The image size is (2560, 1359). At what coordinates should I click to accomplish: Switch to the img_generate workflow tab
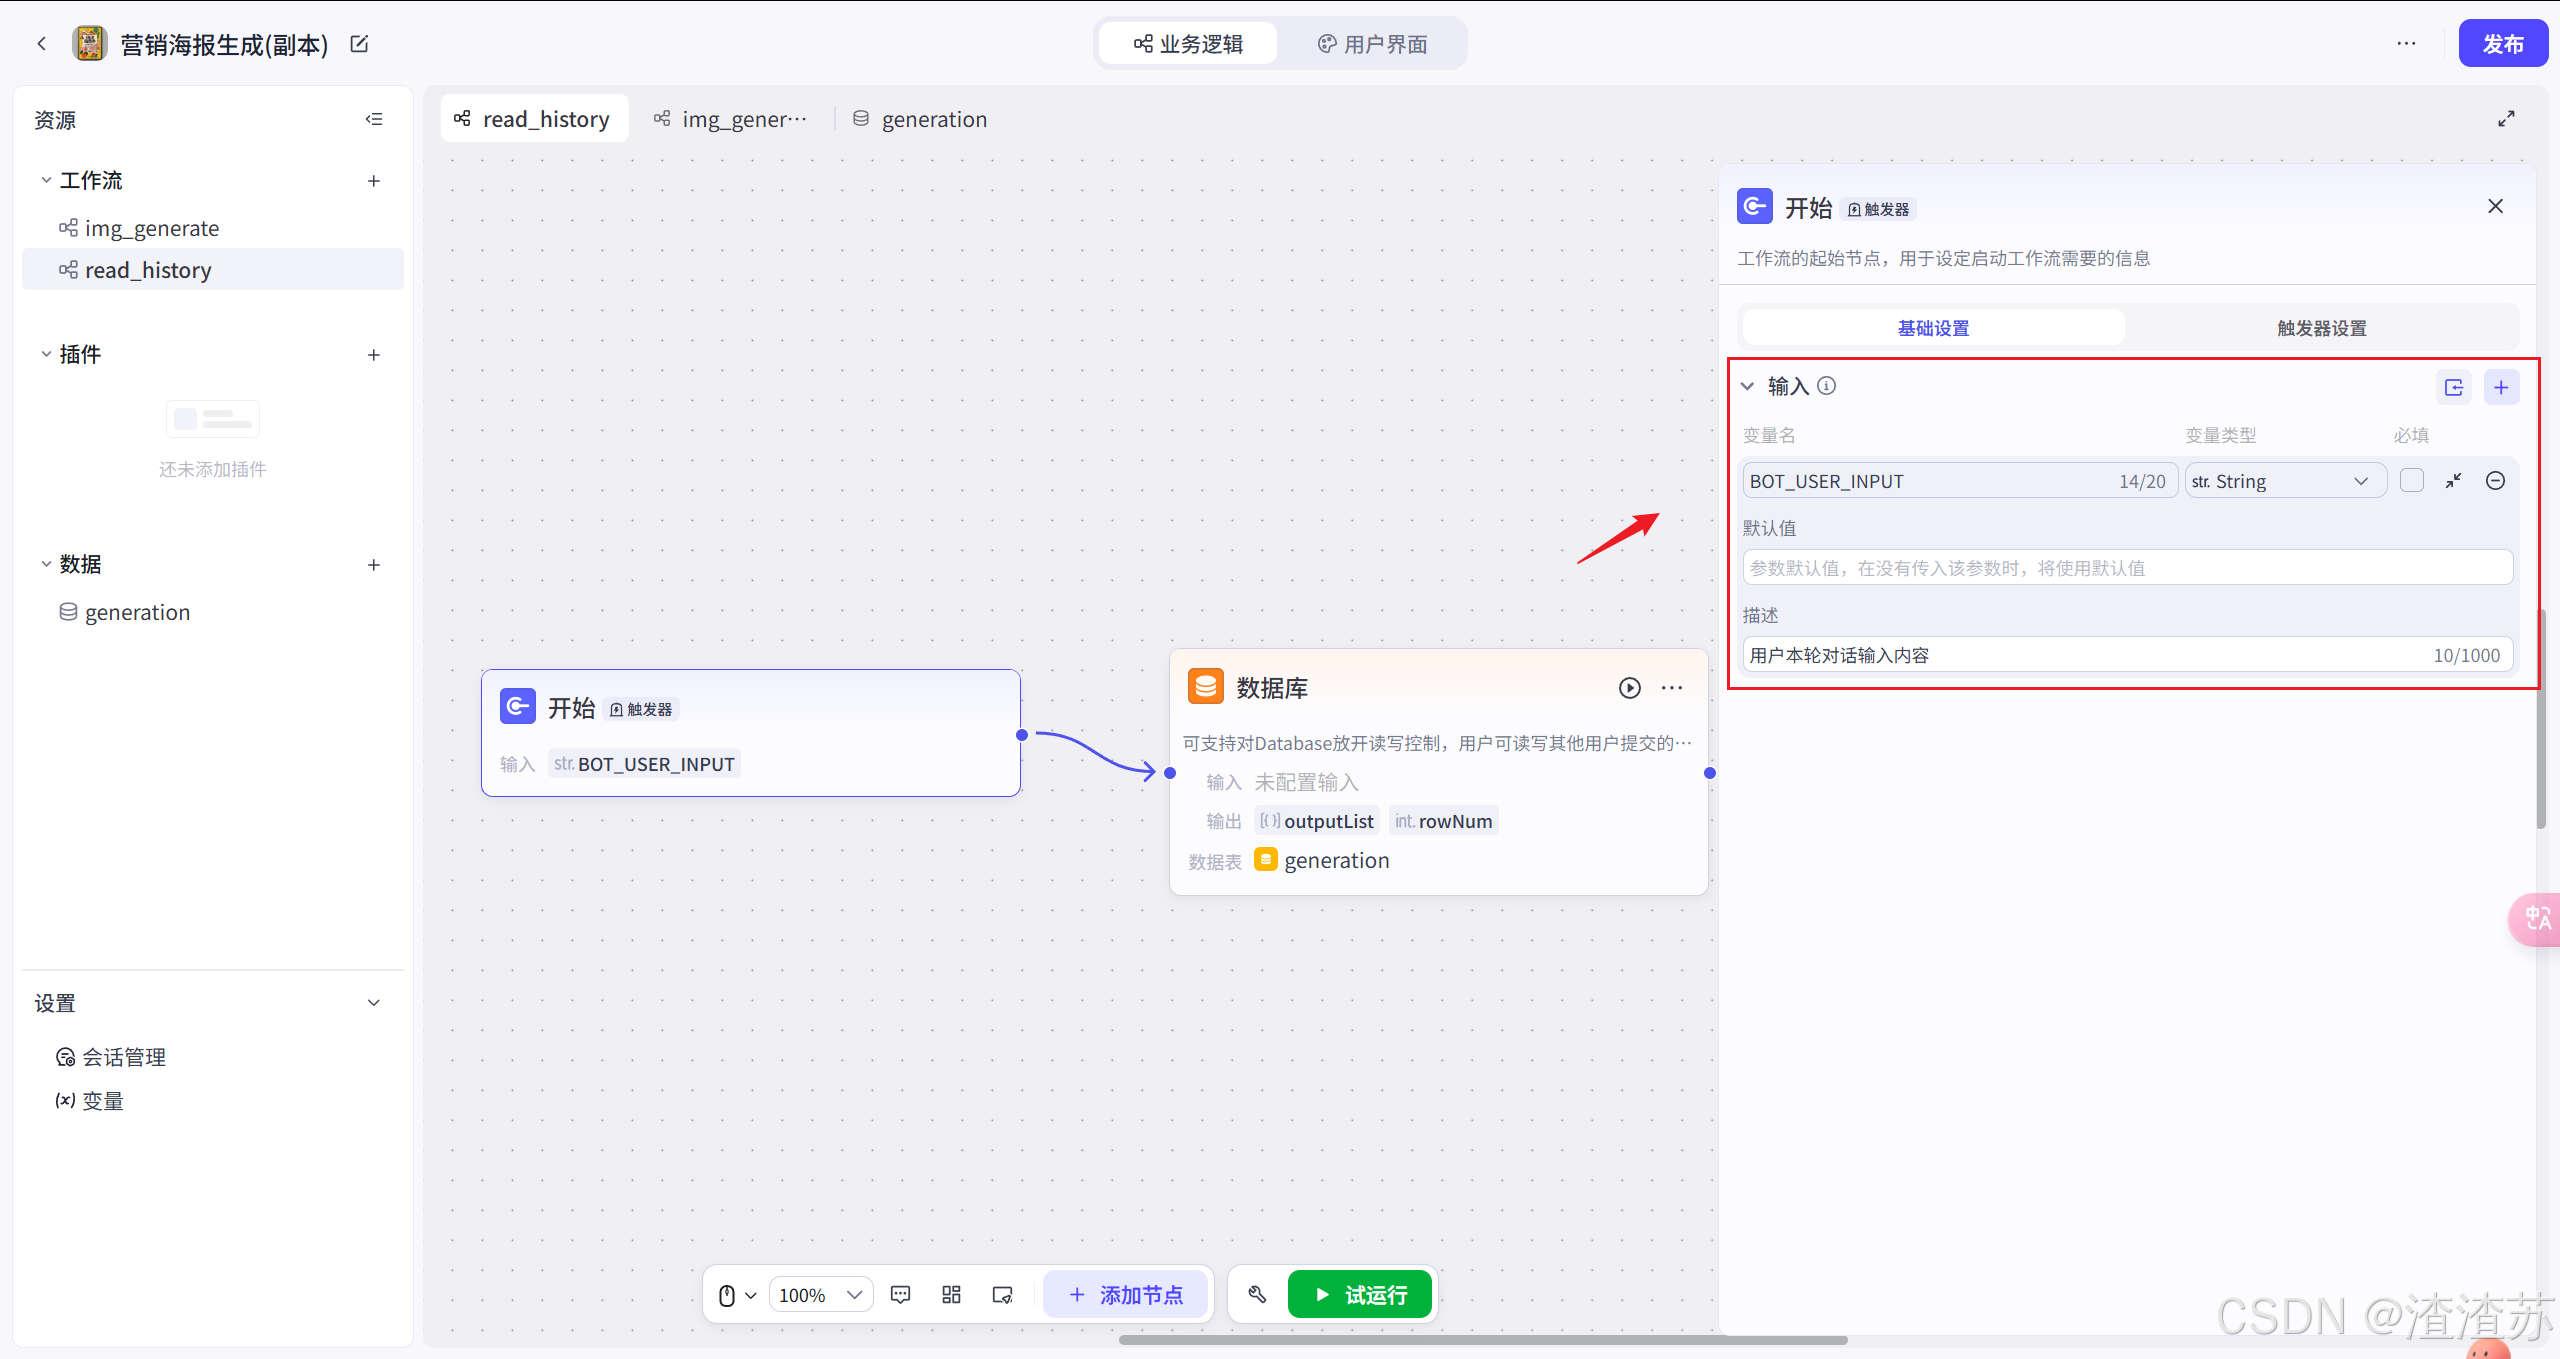732,119
